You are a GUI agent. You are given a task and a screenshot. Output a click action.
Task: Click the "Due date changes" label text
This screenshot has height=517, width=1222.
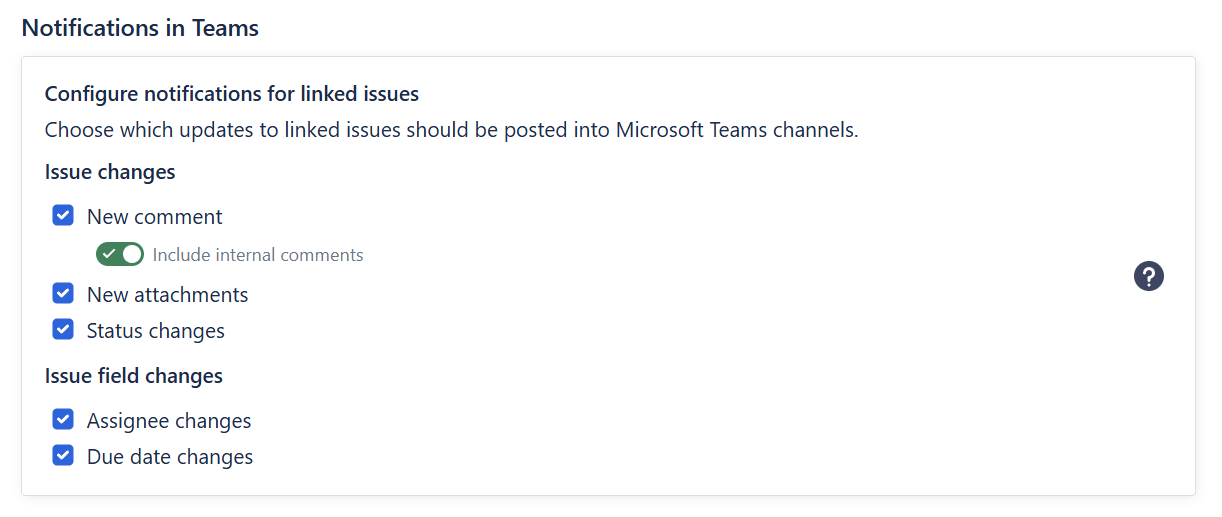(169, 457)
